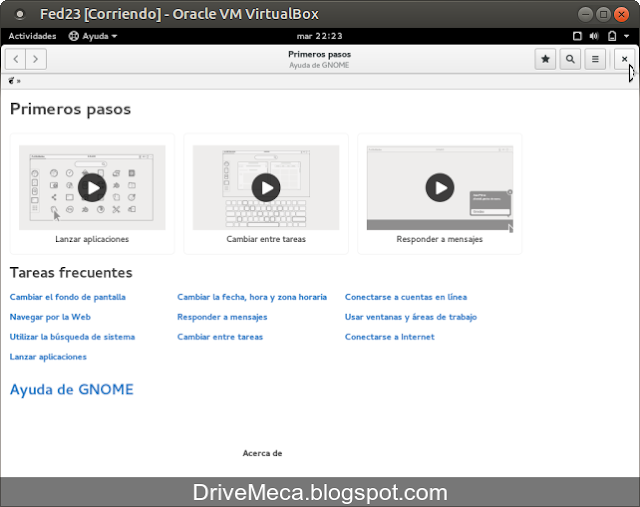Click the screen icon in top bar
Viewport: 640px width, 507px height.
click(577, 36)
